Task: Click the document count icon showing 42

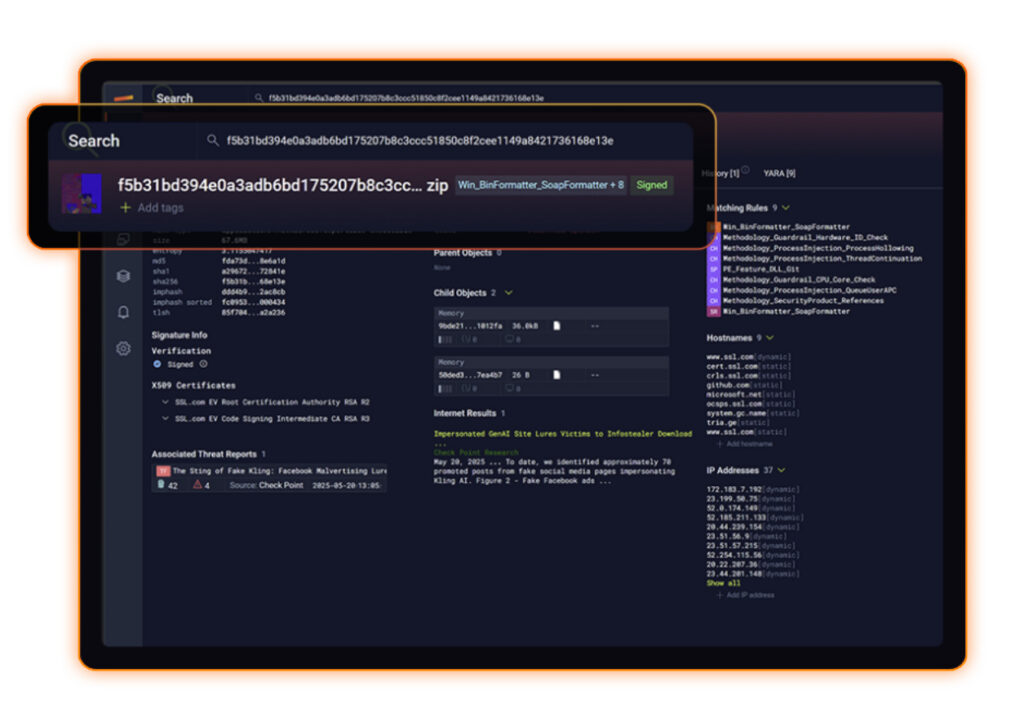Action: pos(161,484)
